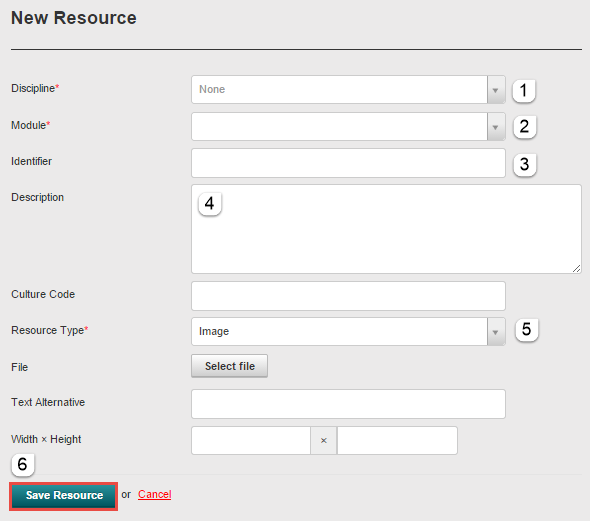This screenshot has width=590, height=521.
Task: Click into the Description text area
Action: click(386, 229)
